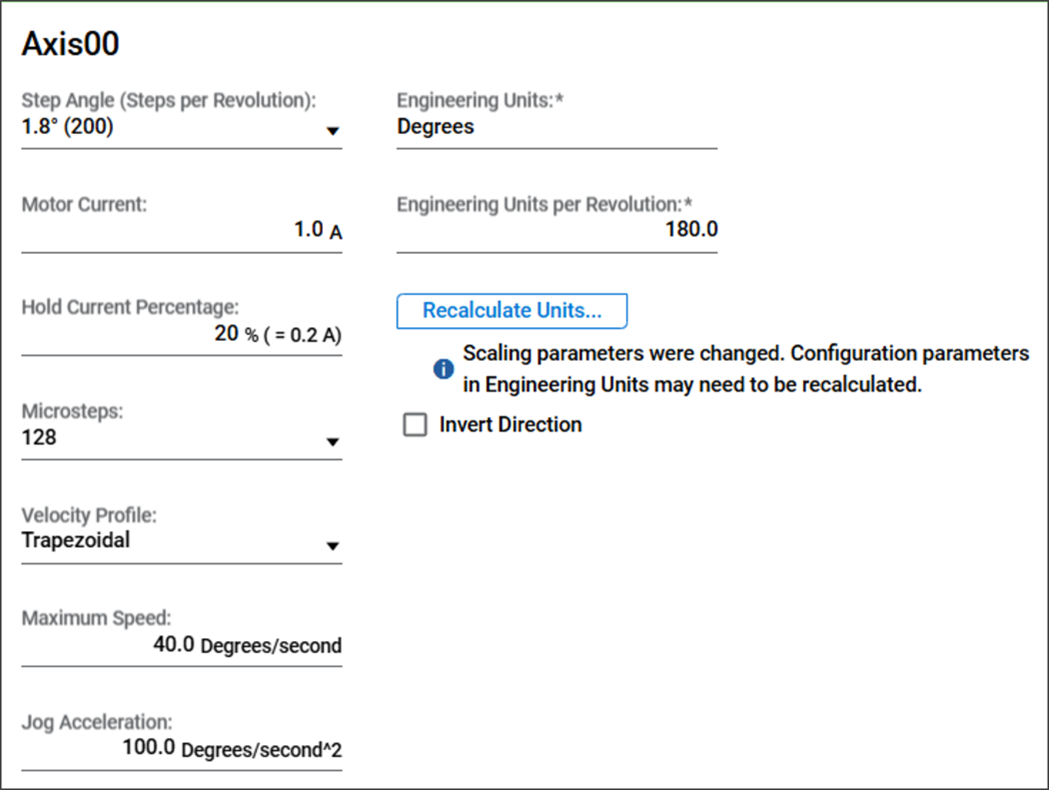Click the Degrees/second^2 unit label
Image resolution: width=1049 pixels, height=790 pixels.
[262, 750]
